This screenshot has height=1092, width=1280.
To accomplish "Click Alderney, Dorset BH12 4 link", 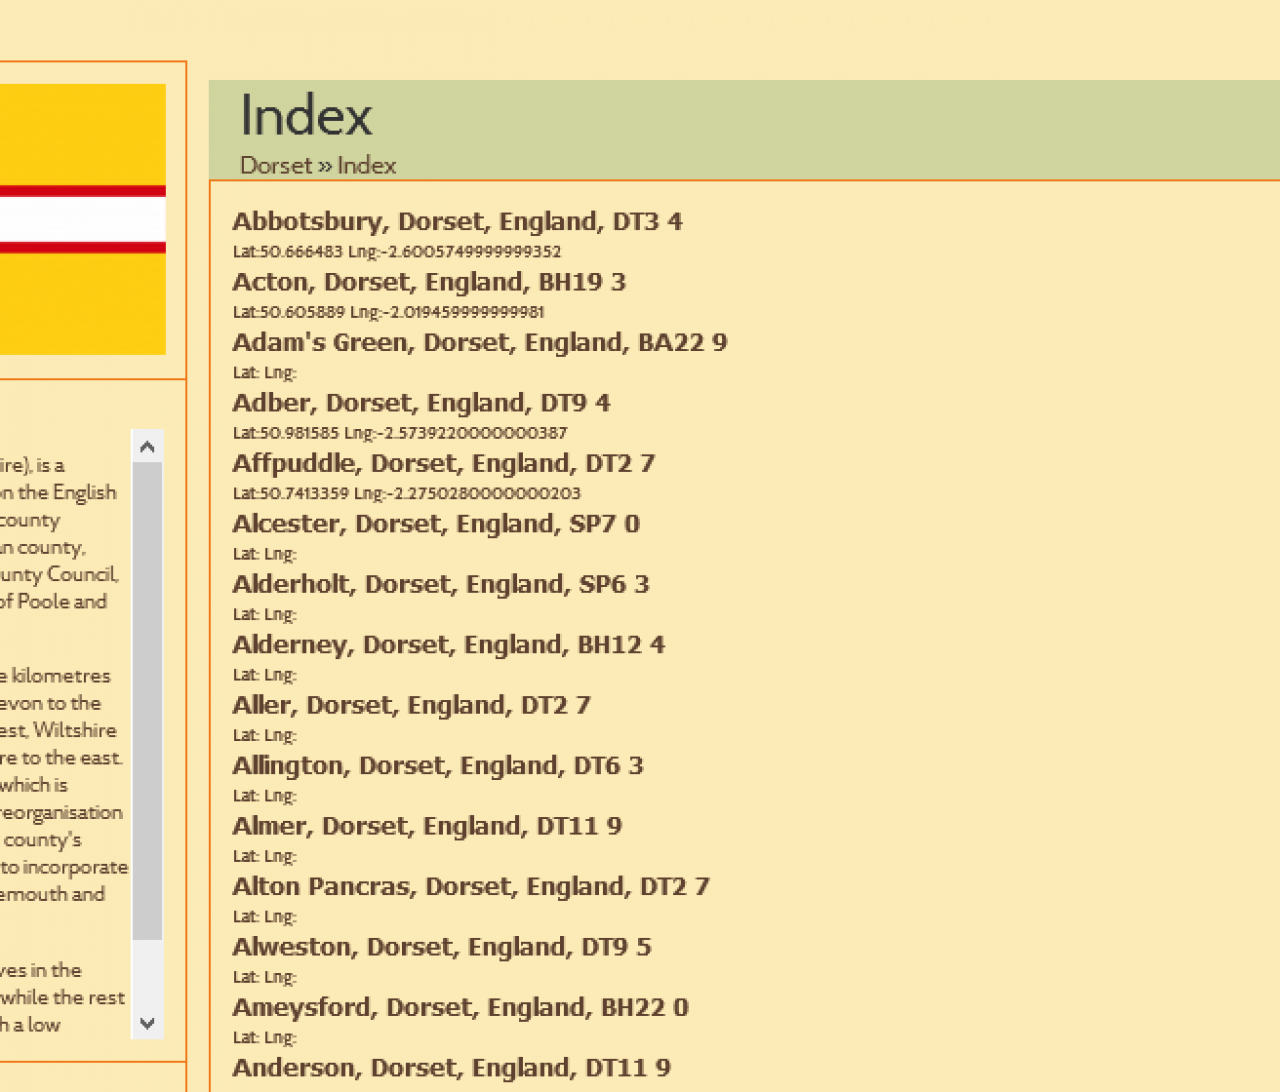I will coord(448,645).
